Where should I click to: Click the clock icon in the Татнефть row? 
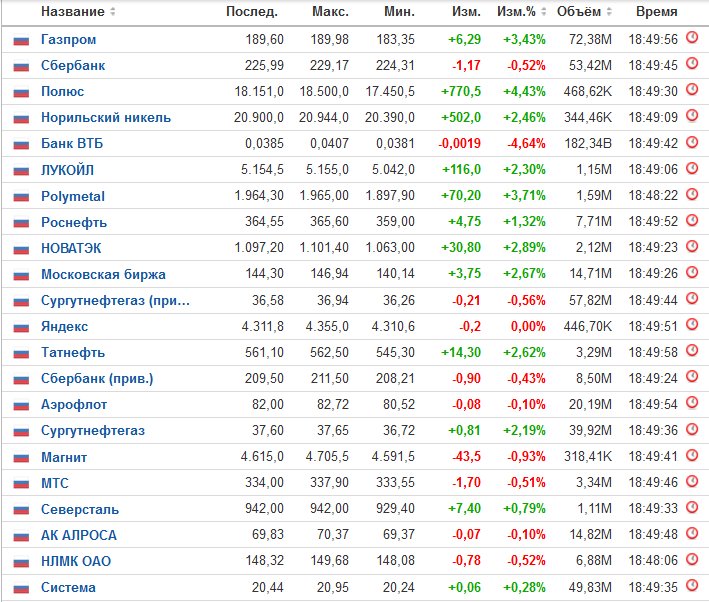692,351
